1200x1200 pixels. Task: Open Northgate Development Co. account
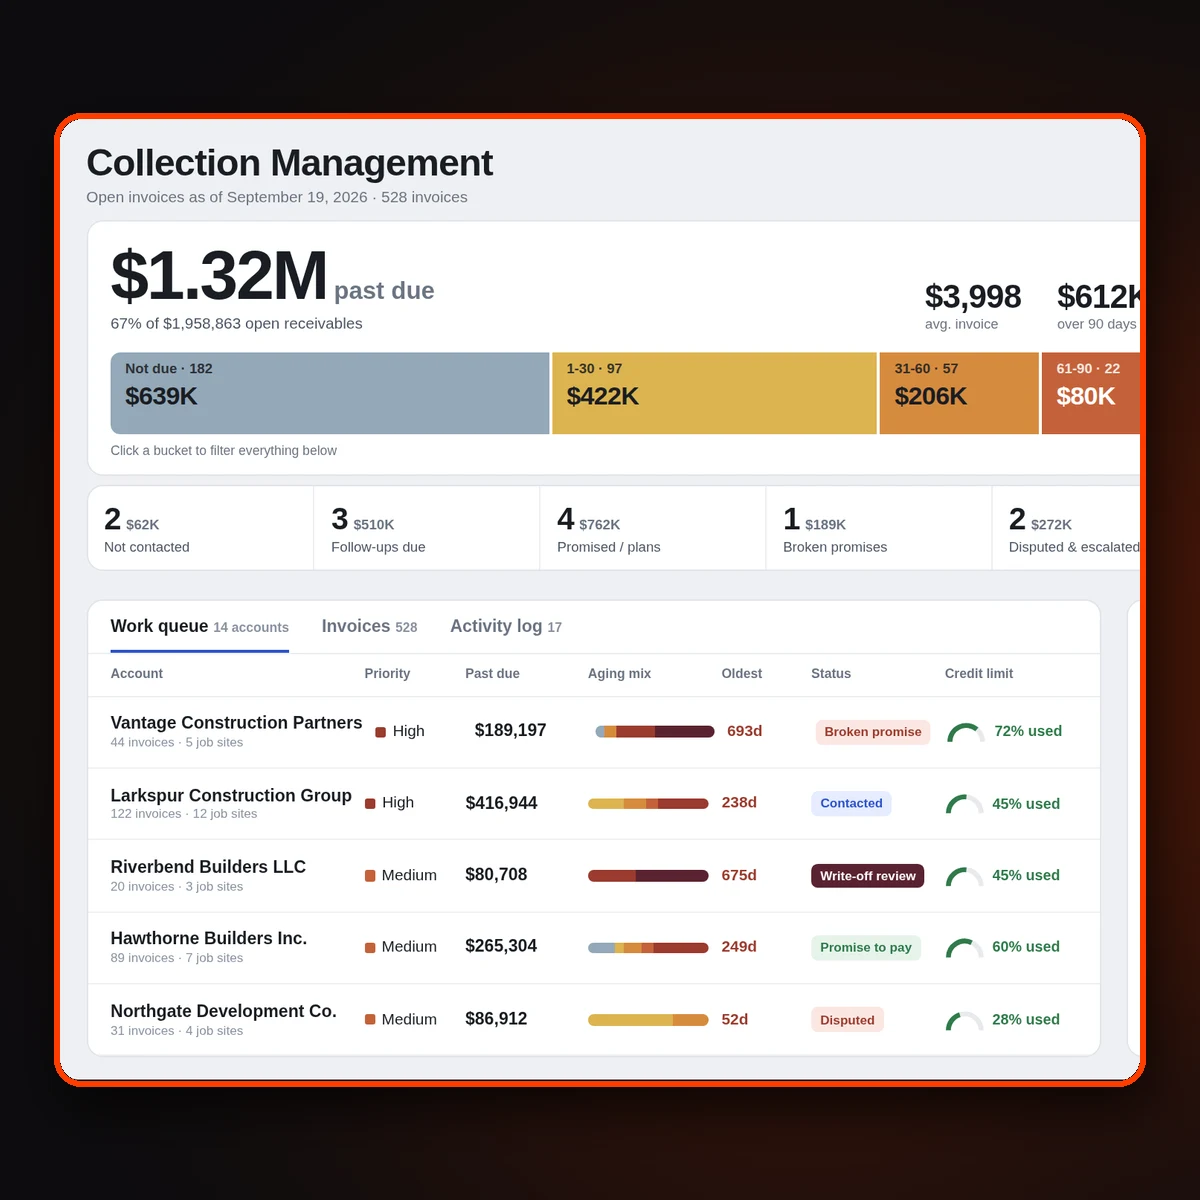(x=224, y=1011)
